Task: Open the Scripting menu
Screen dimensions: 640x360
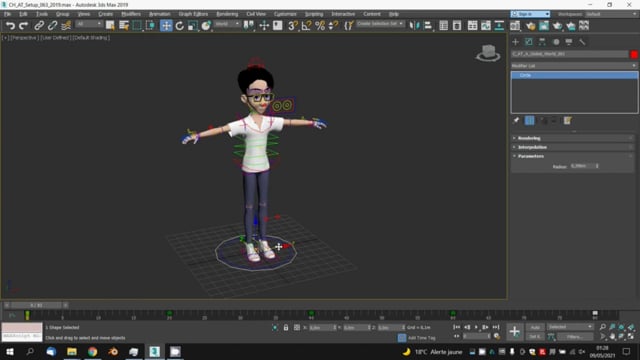Action: [314, 14]
